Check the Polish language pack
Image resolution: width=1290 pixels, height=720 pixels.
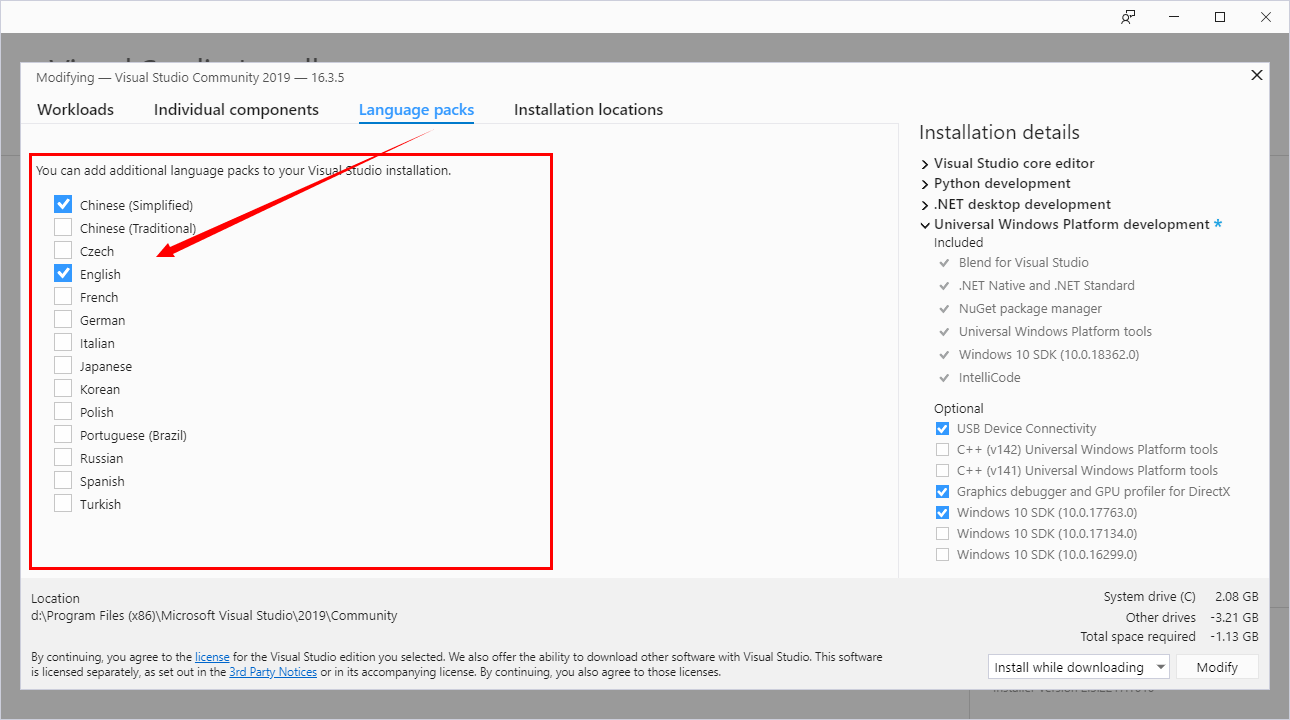(63, 412)
